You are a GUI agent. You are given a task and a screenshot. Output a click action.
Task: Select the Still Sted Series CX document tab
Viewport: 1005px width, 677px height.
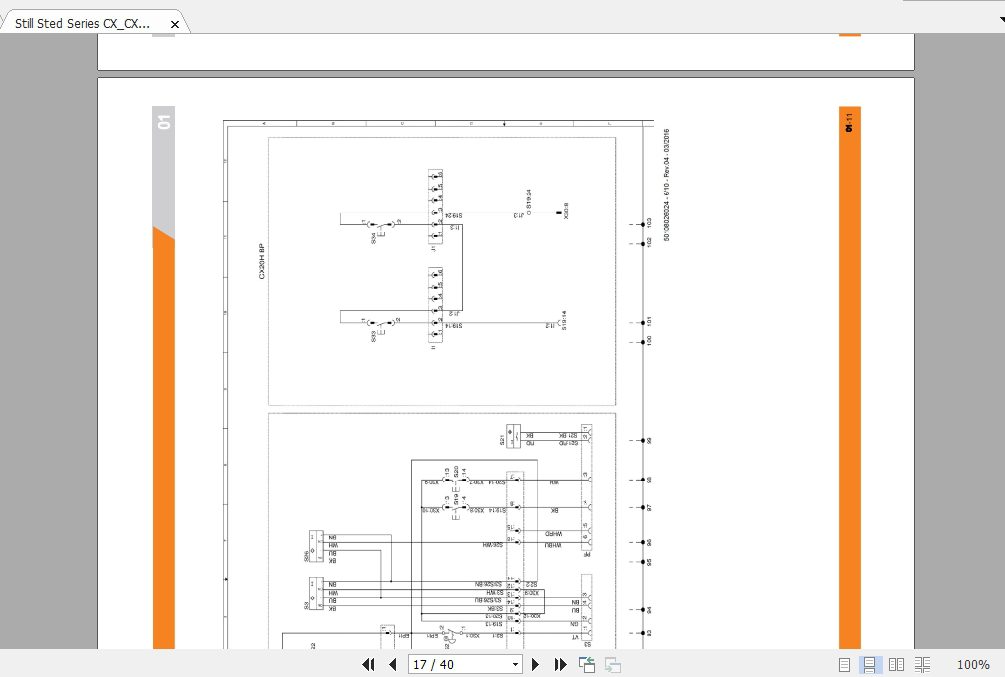pyautogui.click(x=83, y=24)
